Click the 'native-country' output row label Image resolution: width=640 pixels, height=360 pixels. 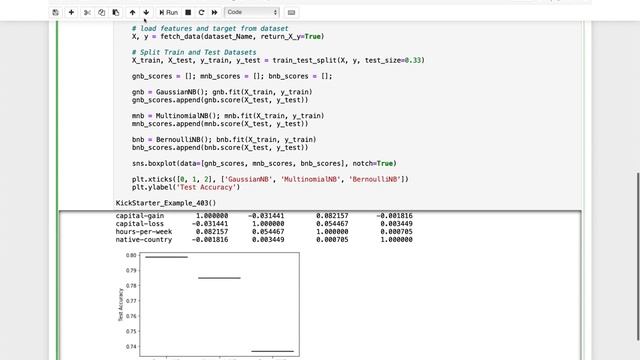[144, 240]
